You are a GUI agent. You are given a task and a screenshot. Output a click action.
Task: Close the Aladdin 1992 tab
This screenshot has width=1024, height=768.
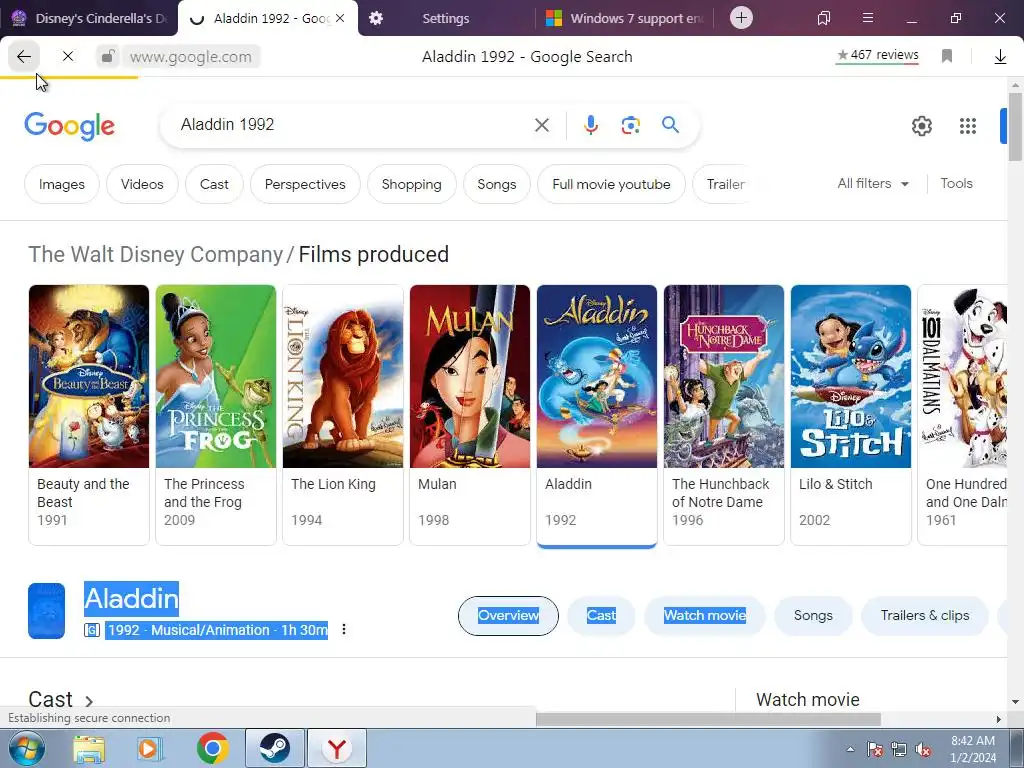click(340, 18)
